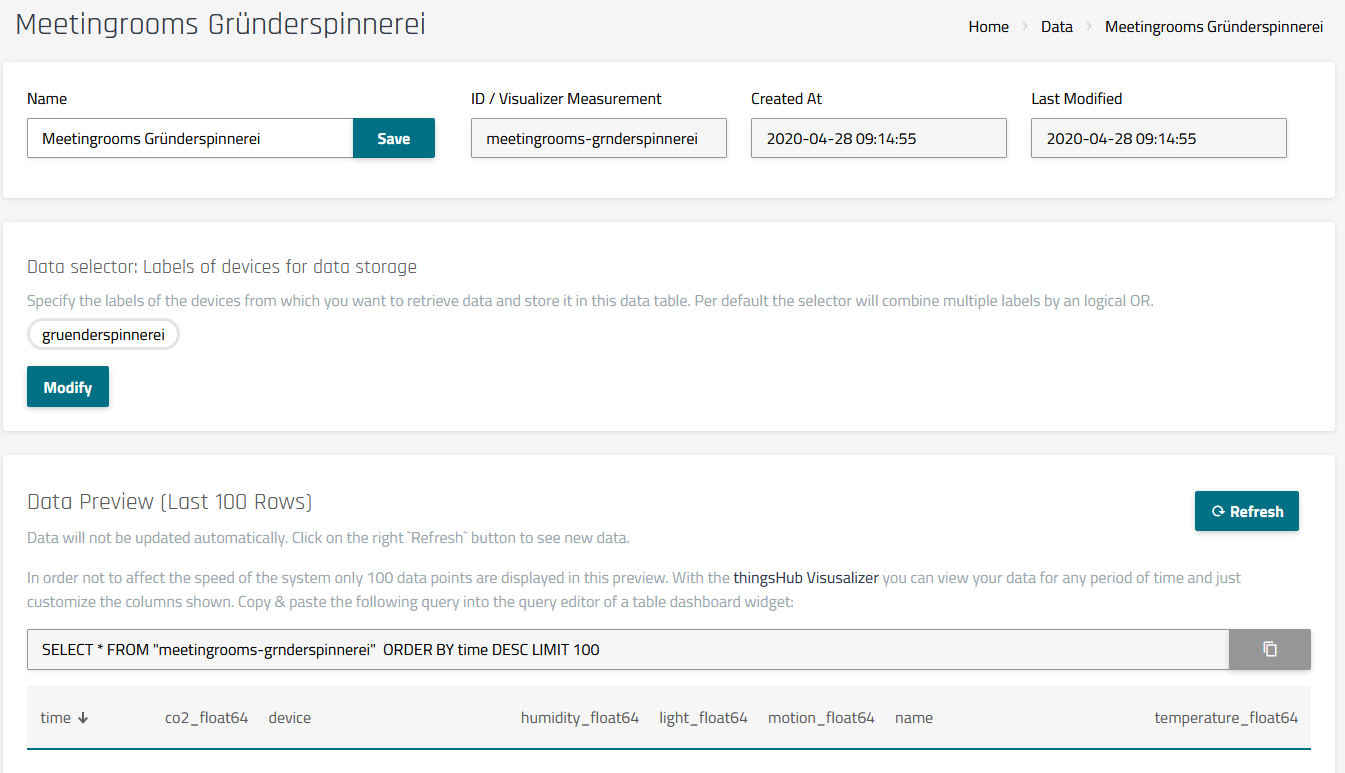
Task: Click the time column sort arrow
Action: pos(83,718)
